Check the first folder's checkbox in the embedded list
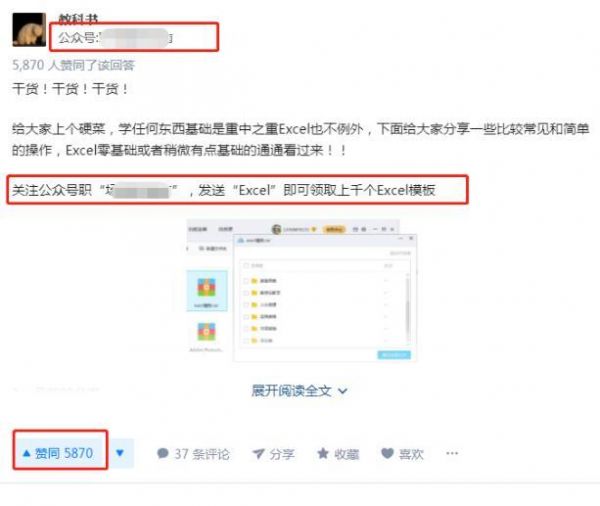This screenshot has width=600, height=506. point(246,281)
